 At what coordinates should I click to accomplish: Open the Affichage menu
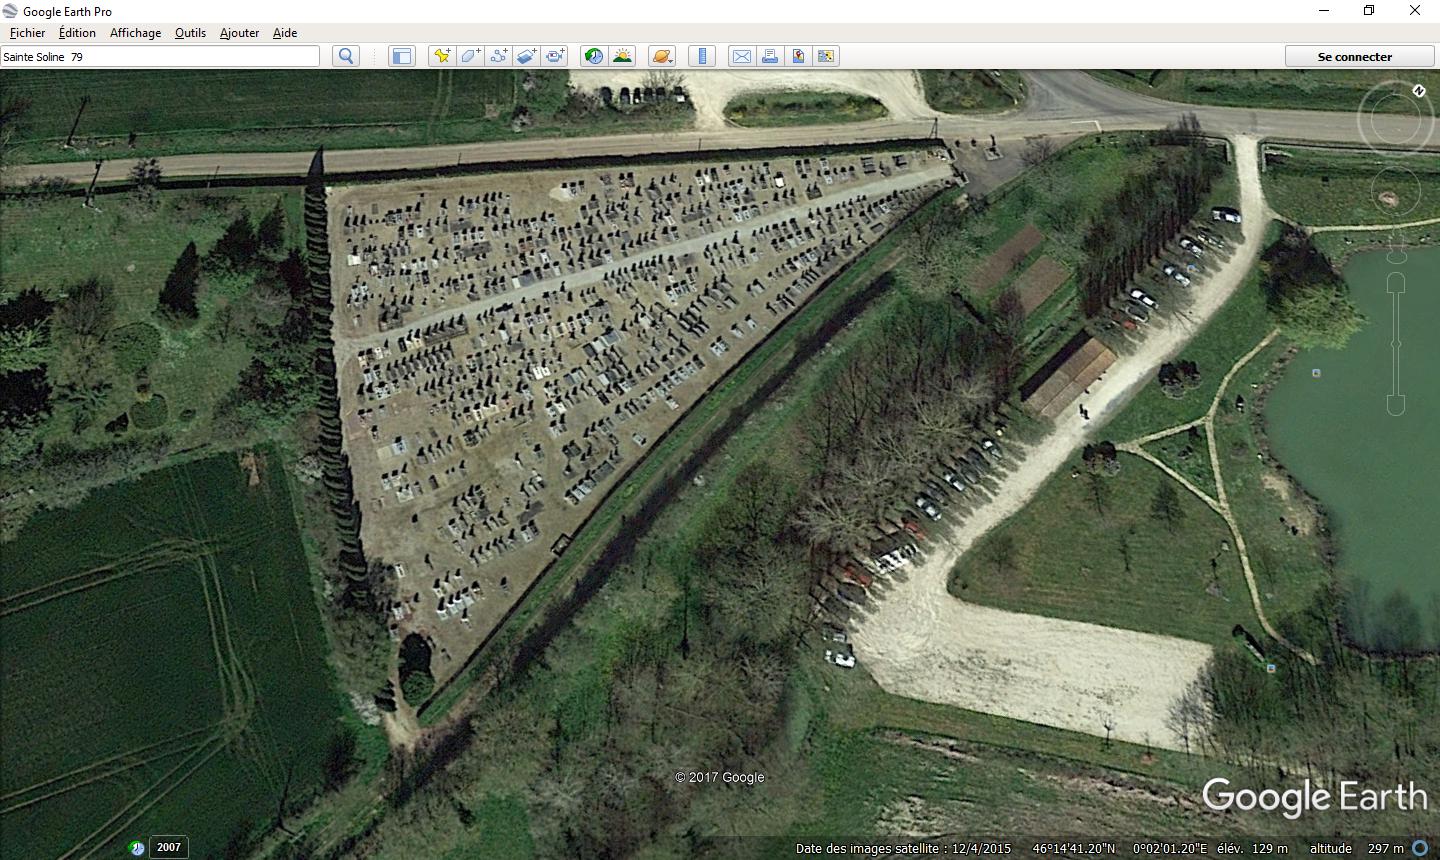pos(135,32)
